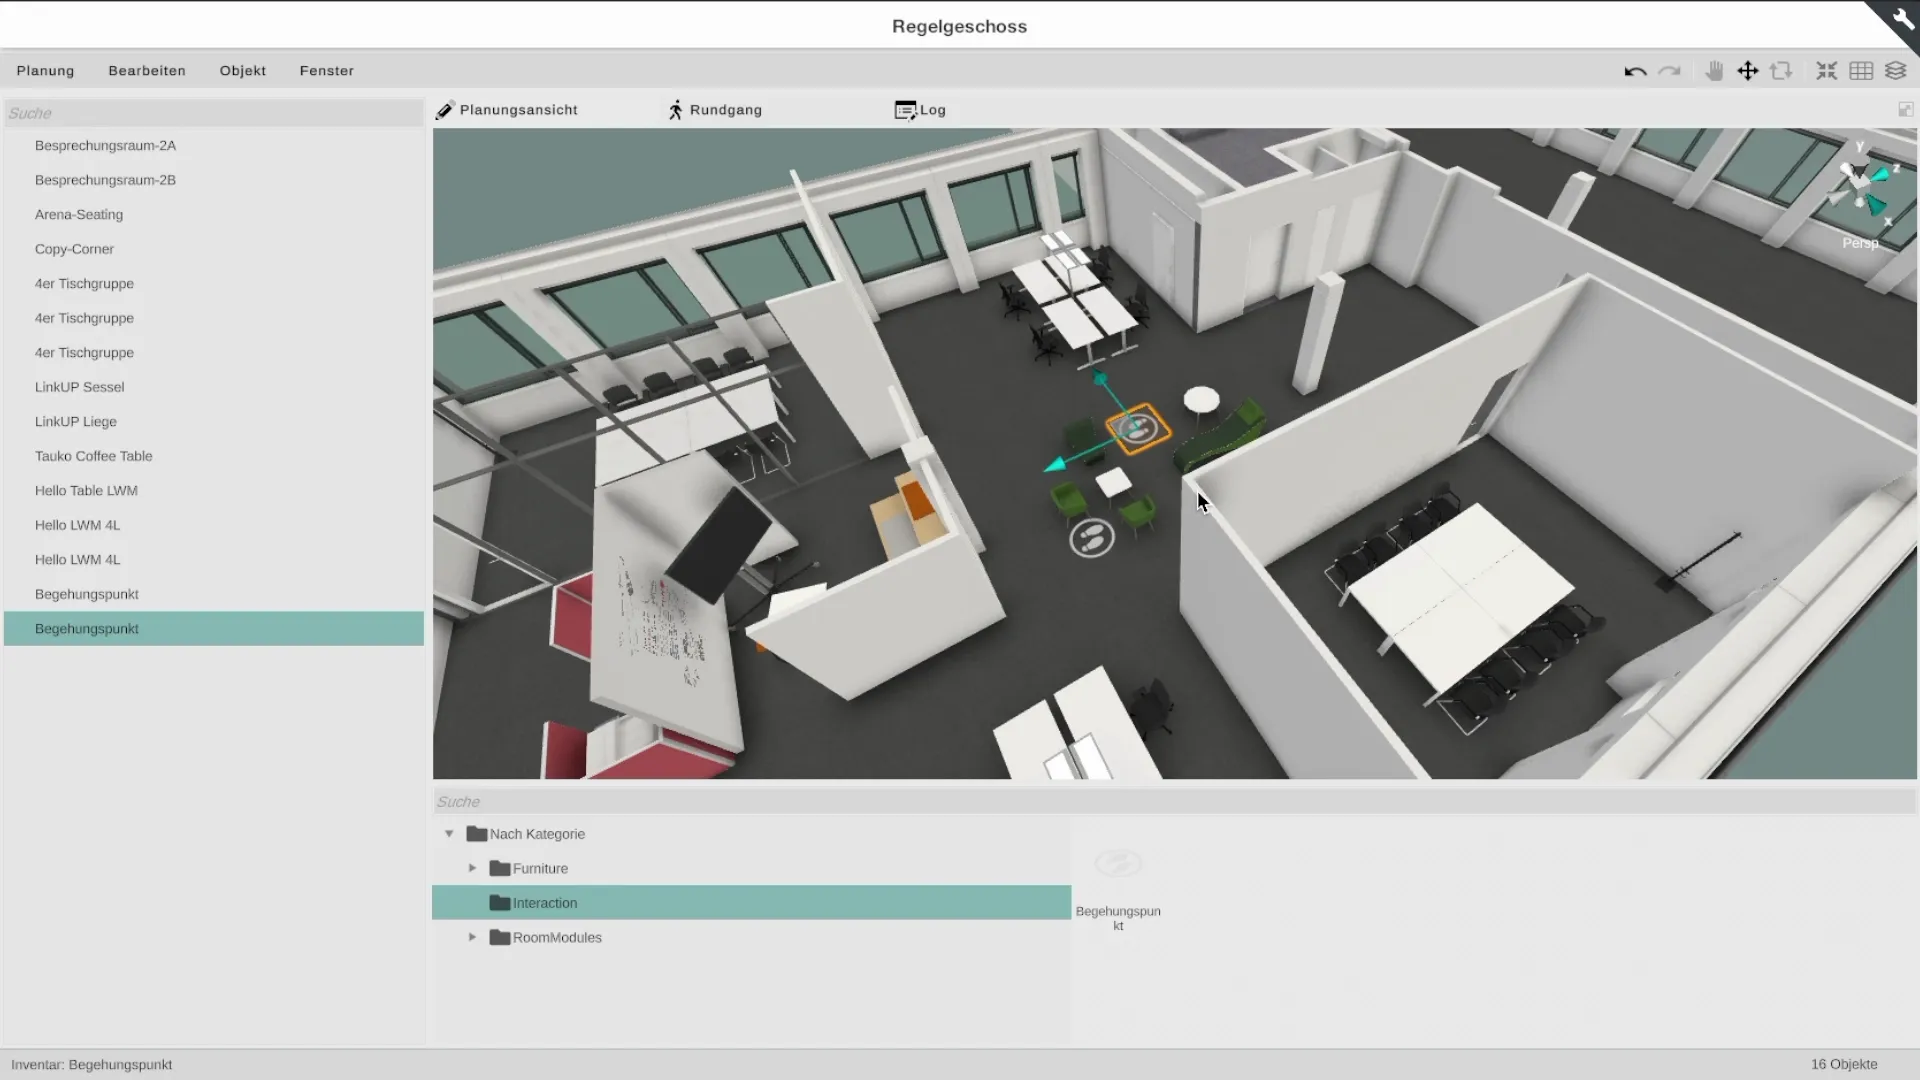Switch to the Planungsansicht tab
1920x1080 pixels.
(507, 110)
